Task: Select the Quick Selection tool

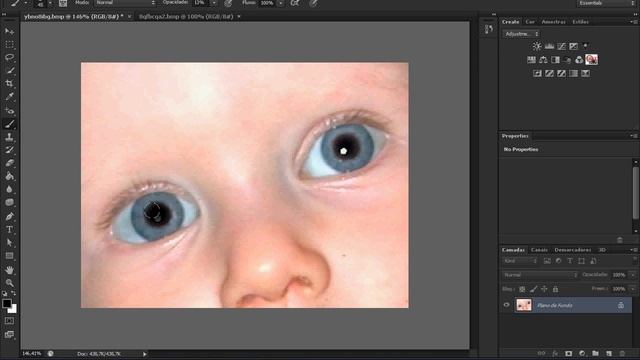Action: coord(9,70)
